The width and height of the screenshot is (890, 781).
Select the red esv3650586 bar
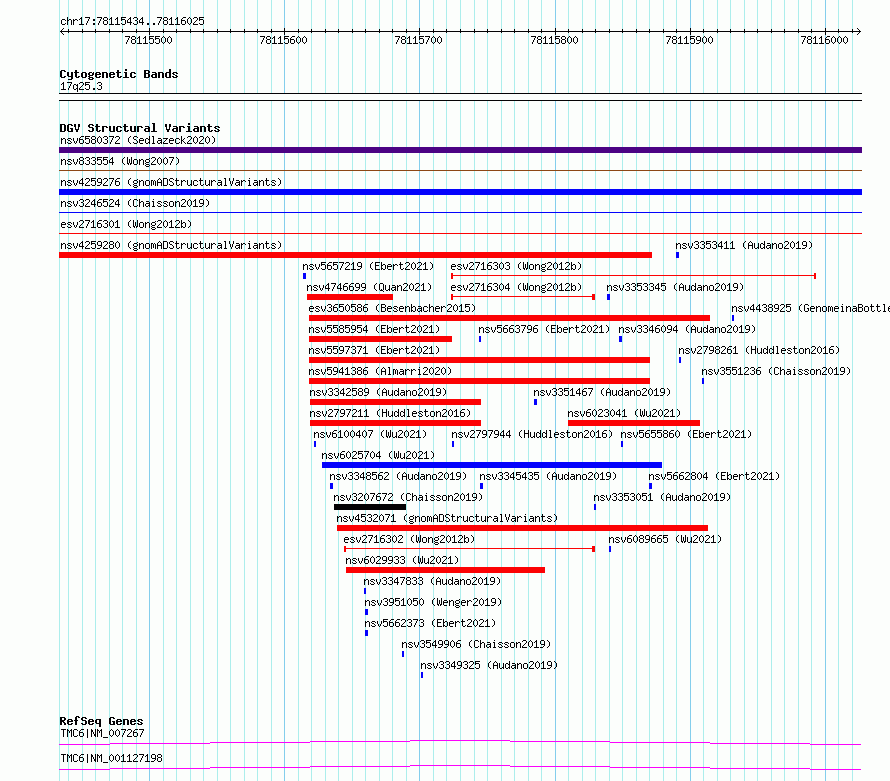coord(509,318)
